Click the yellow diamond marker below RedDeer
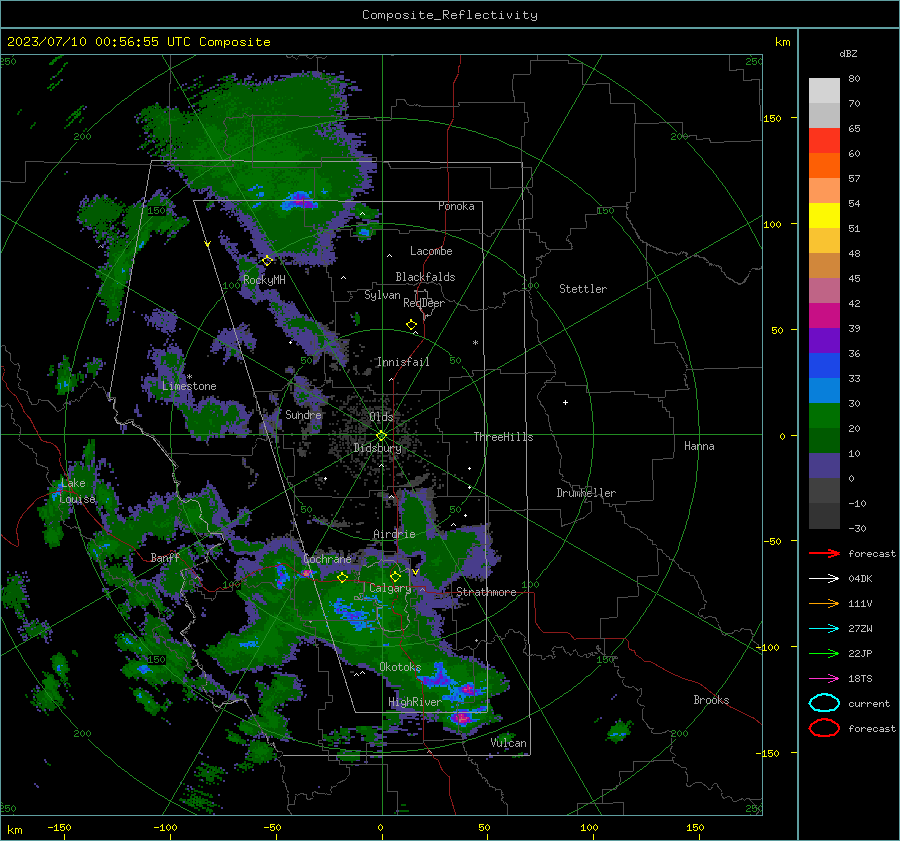This screenshot has width=900, height=841. pyautogui.click(x=411, y=325)
